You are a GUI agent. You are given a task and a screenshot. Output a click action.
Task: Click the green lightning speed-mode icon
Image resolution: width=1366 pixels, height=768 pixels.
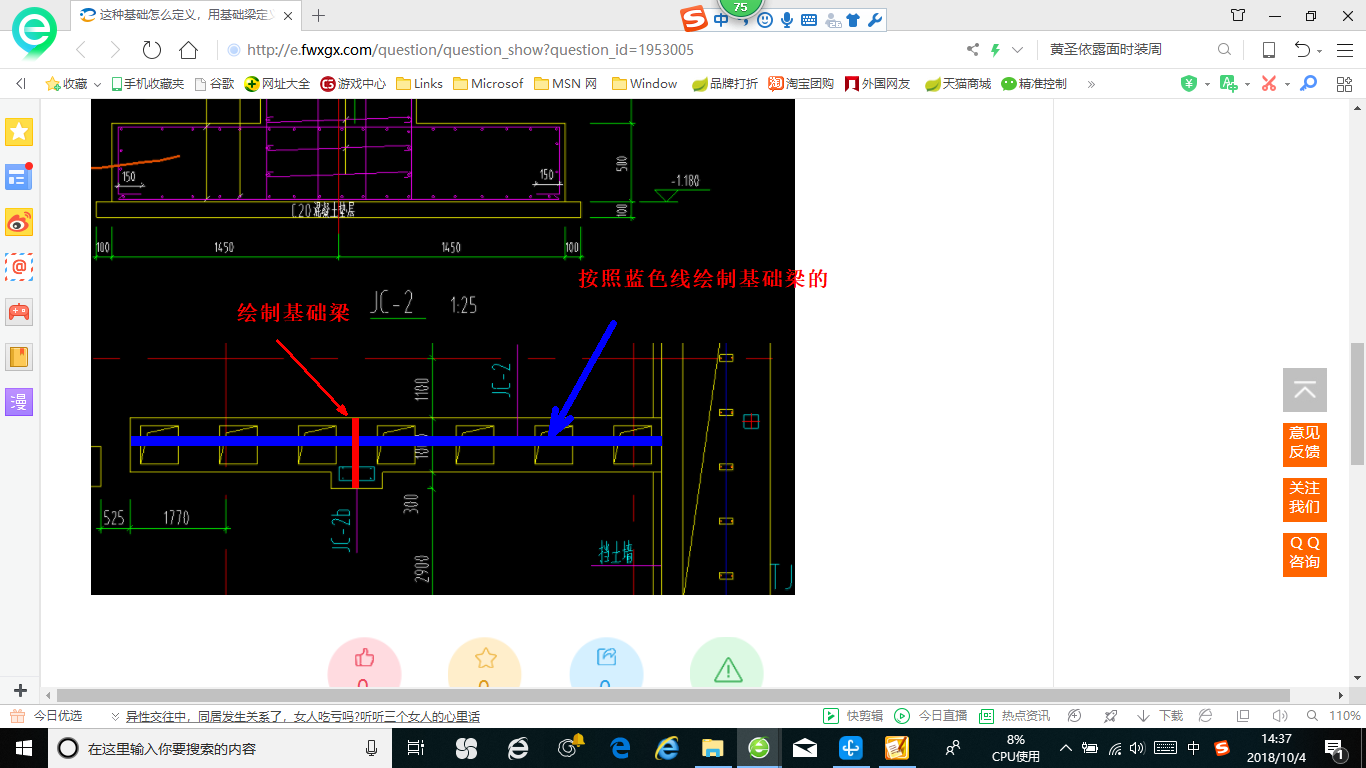pyautogui.click(x=996, y=50)
